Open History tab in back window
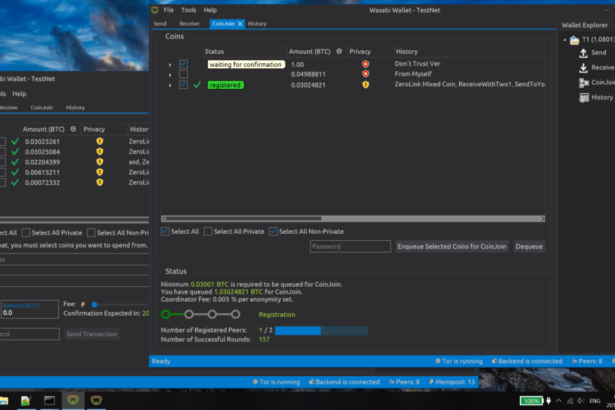The height and width of the screenshot is (410, 615). click(75, 108)
